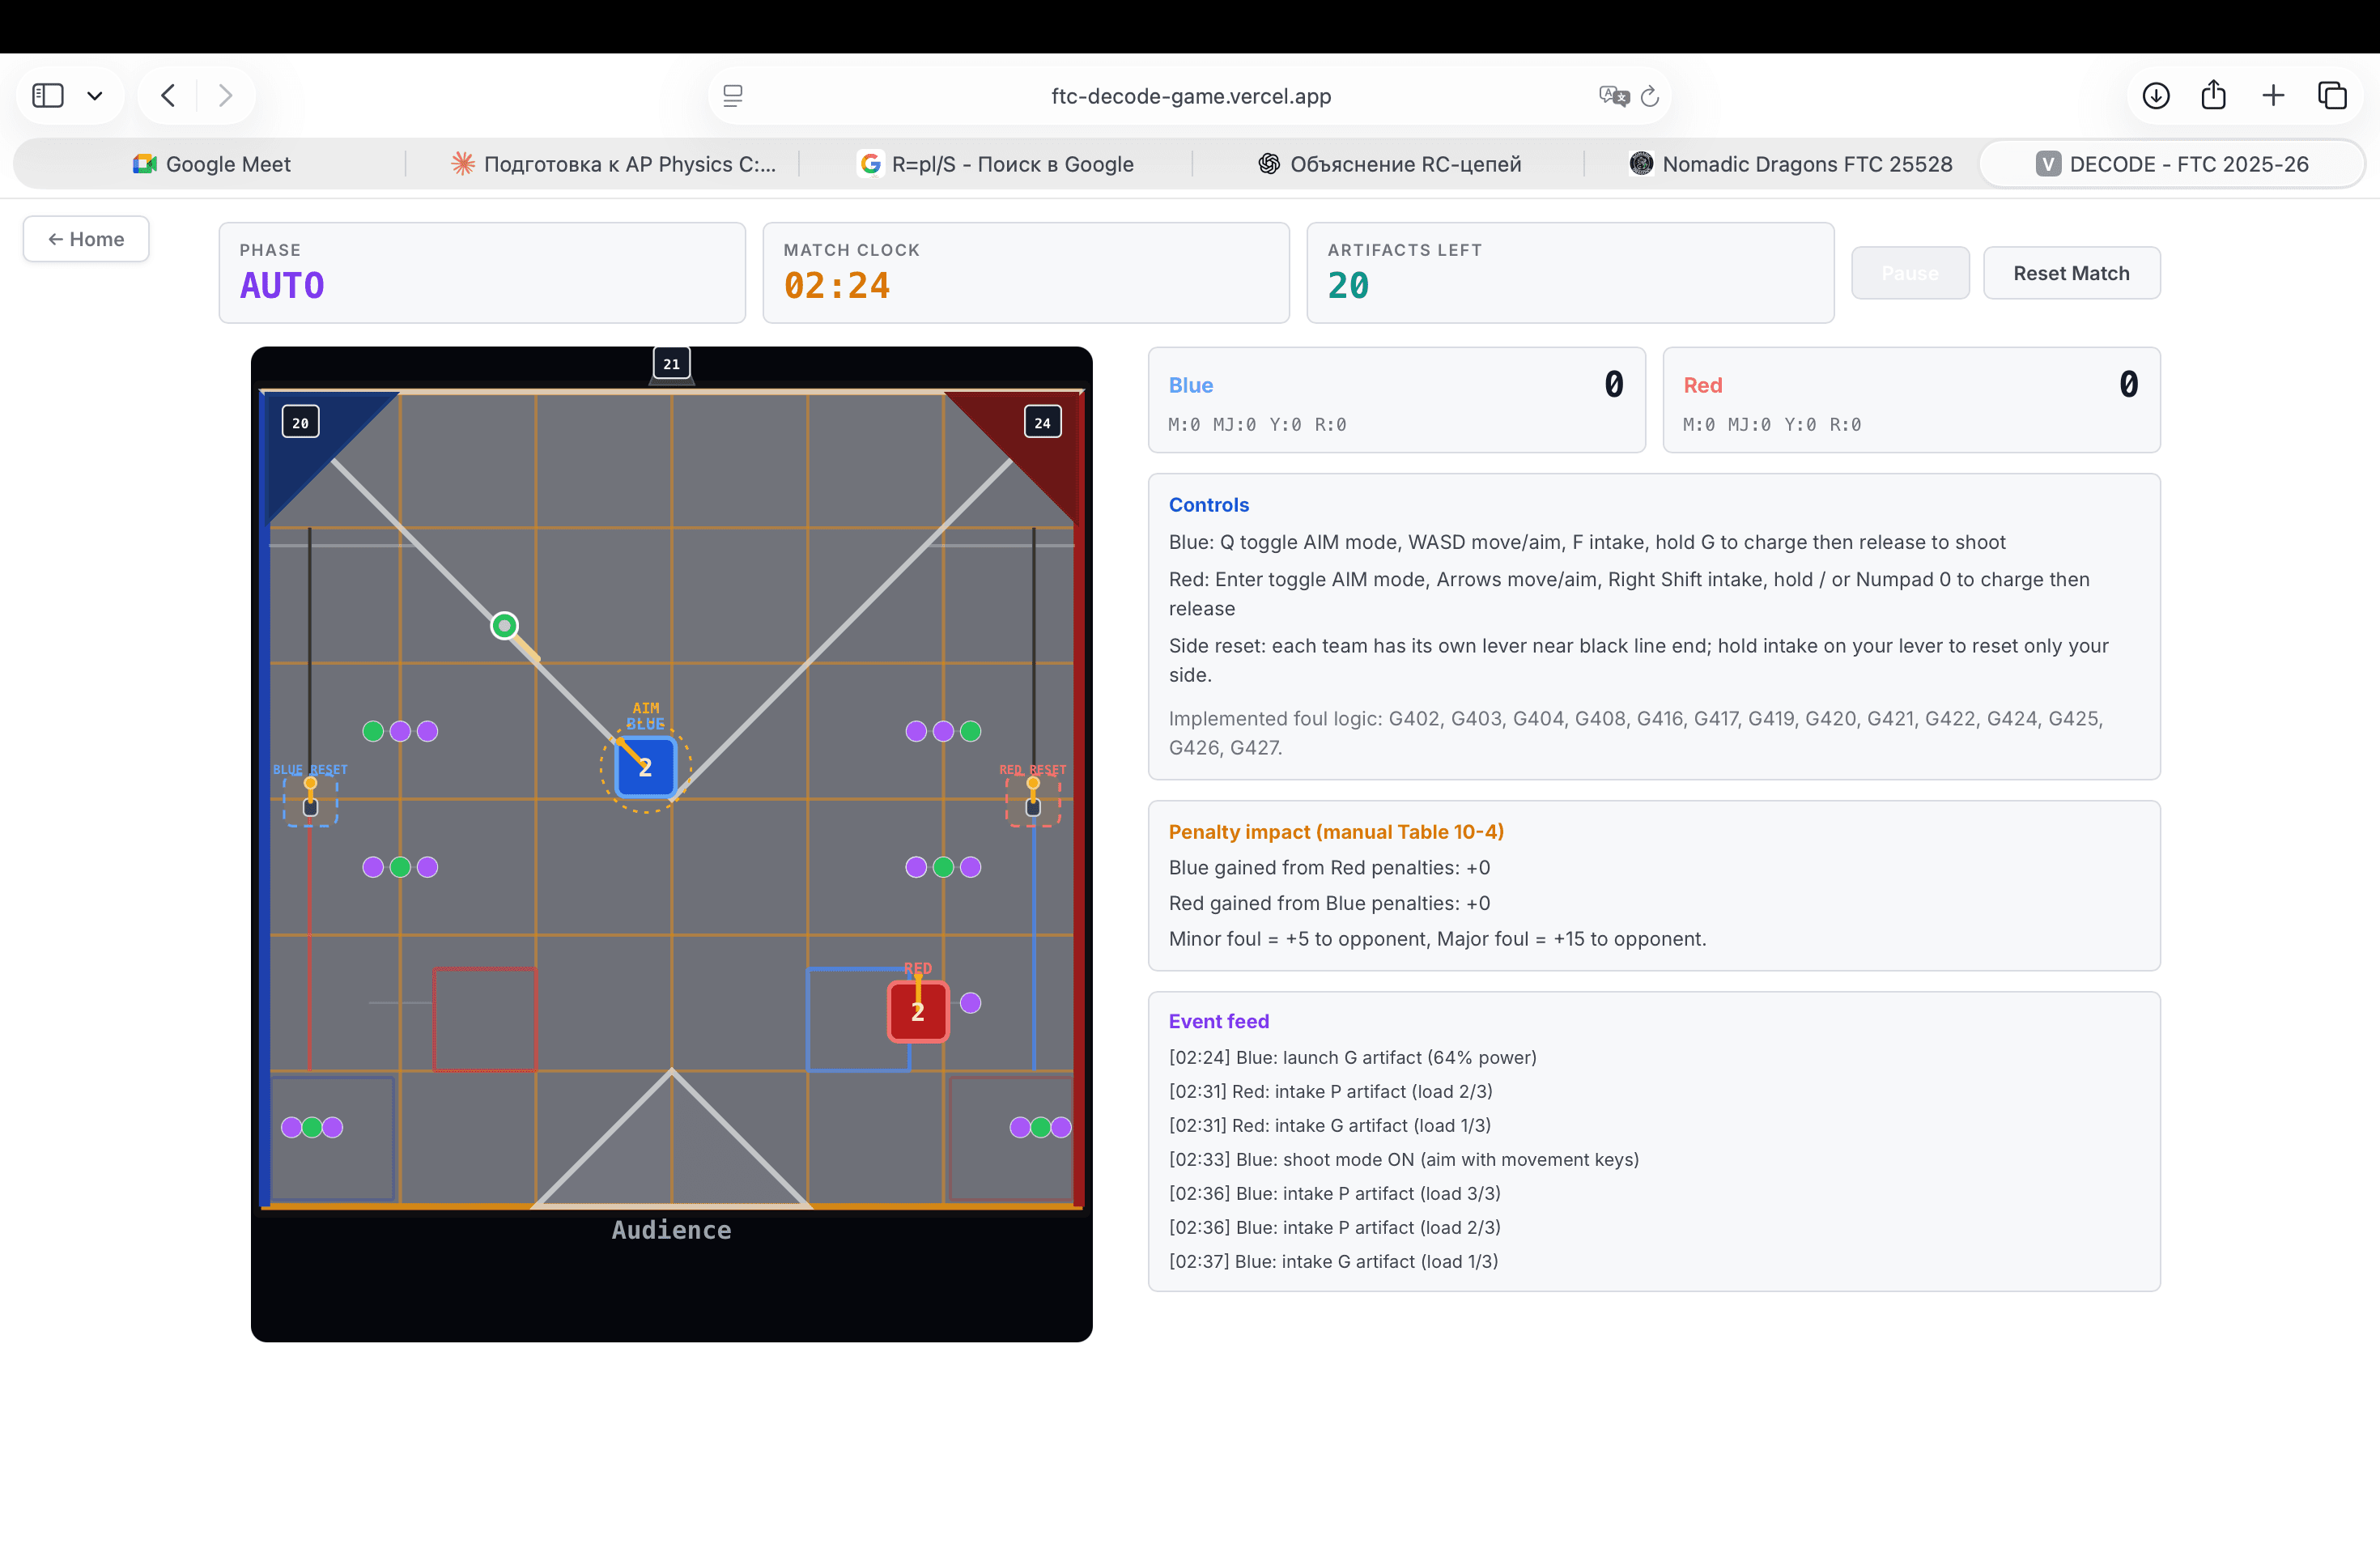Viewport: 2380px width, 1548px height.
Task: Click the page reload icon
Action: (1650, 96)
